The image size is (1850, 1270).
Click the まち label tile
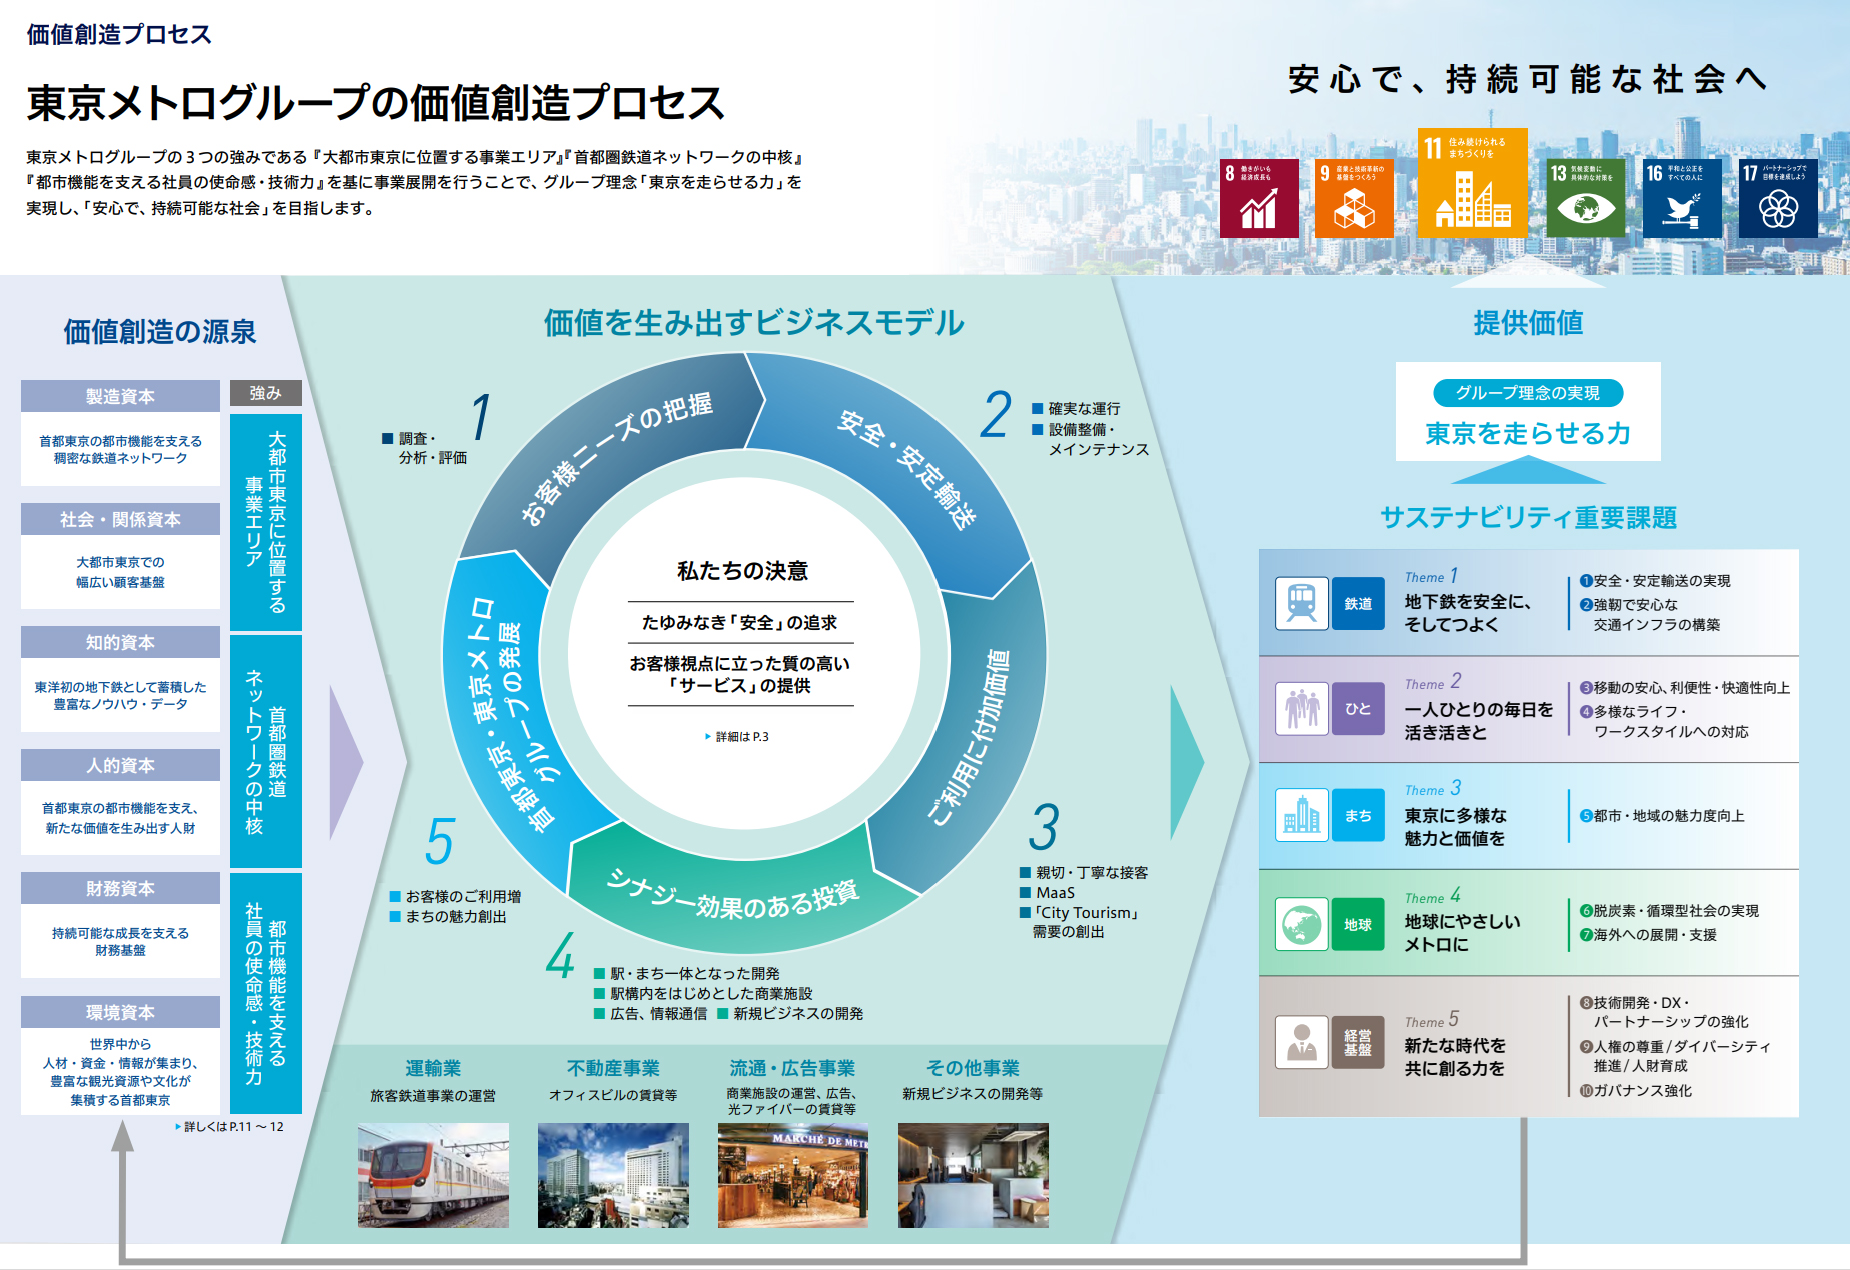[1358, 815]
